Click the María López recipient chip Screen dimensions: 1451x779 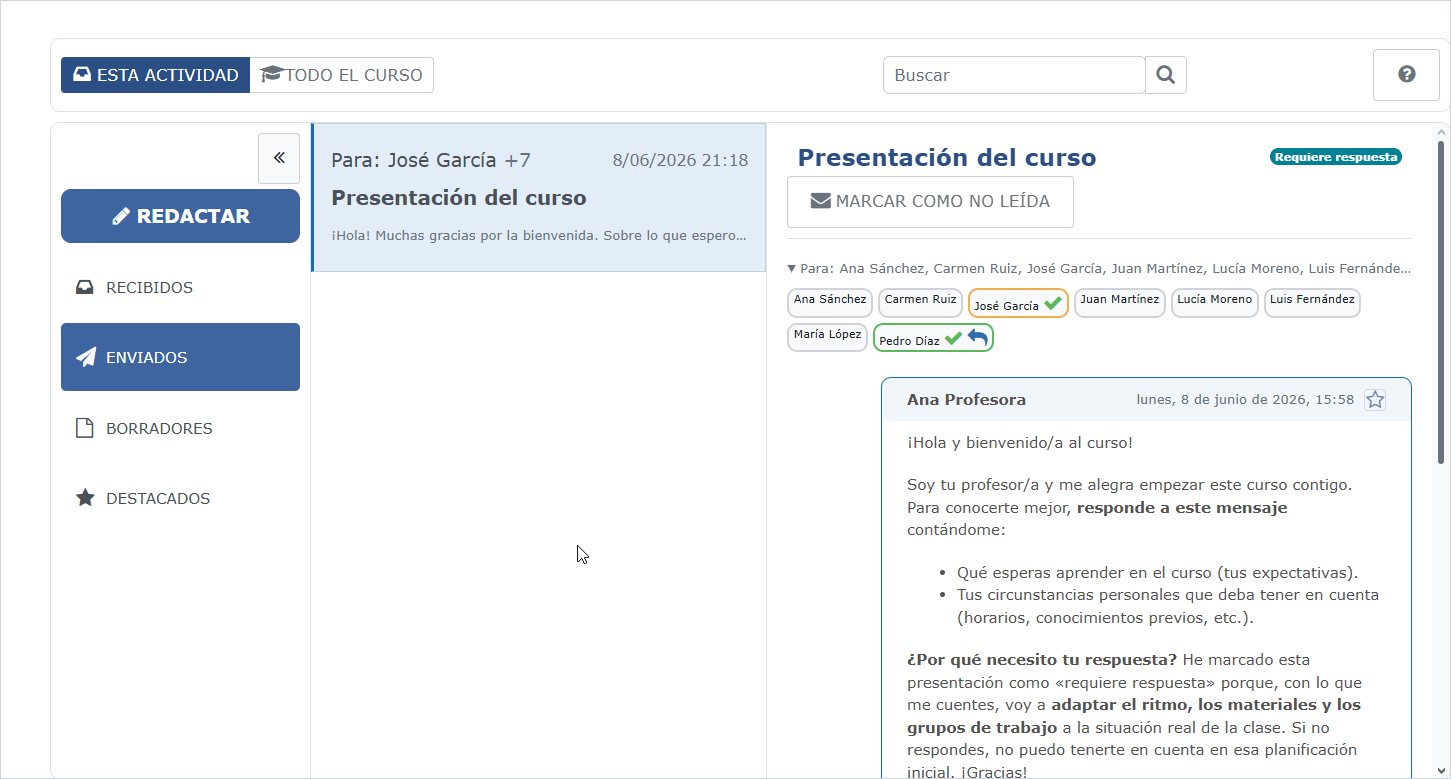(827, 338)
